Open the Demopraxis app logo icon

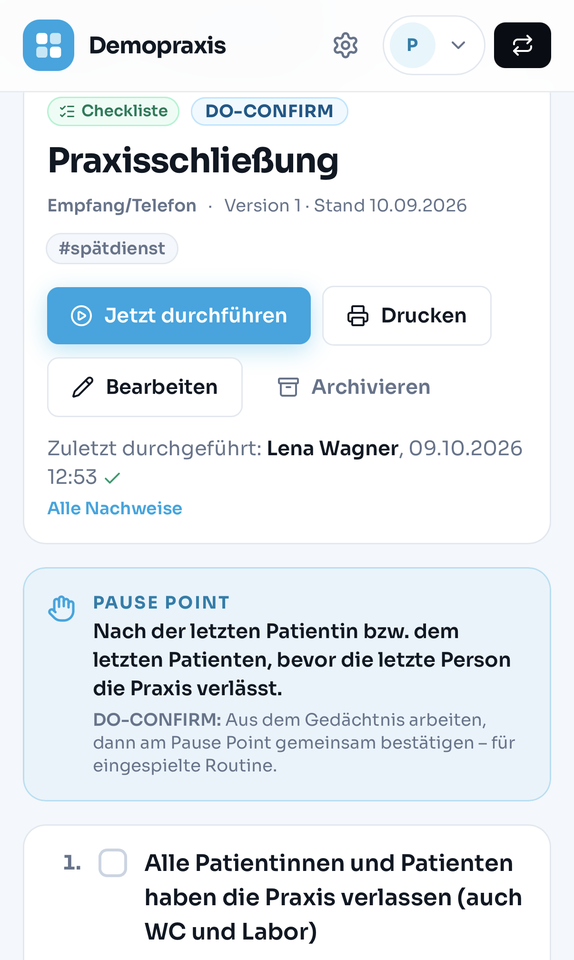coord(48,45)
